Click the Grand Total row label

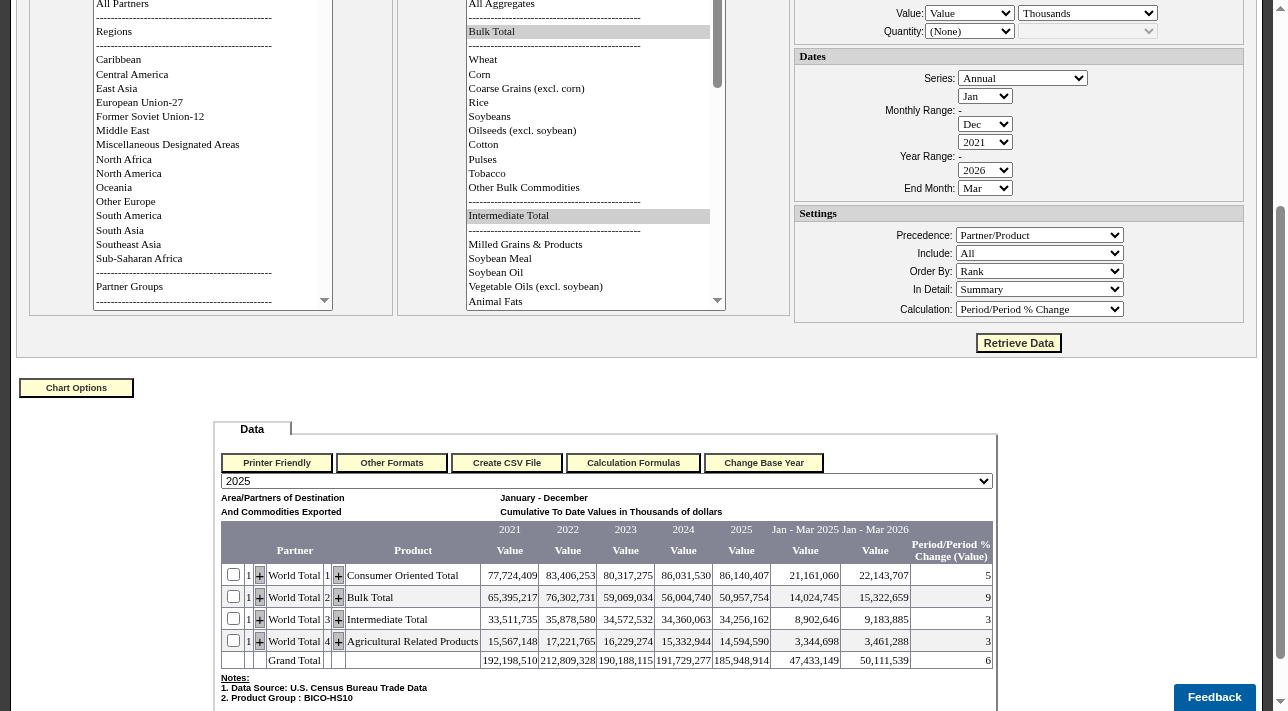[294, 660]
